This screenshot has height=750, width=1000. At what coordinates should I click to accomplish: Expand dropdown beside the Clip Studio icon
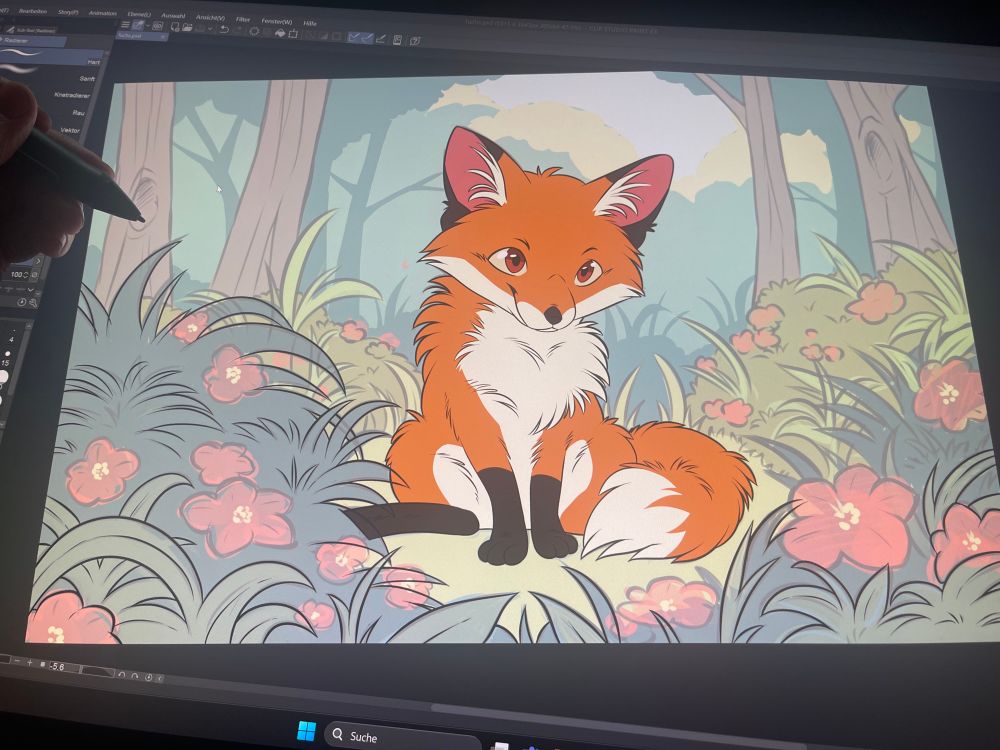point(148,26)
